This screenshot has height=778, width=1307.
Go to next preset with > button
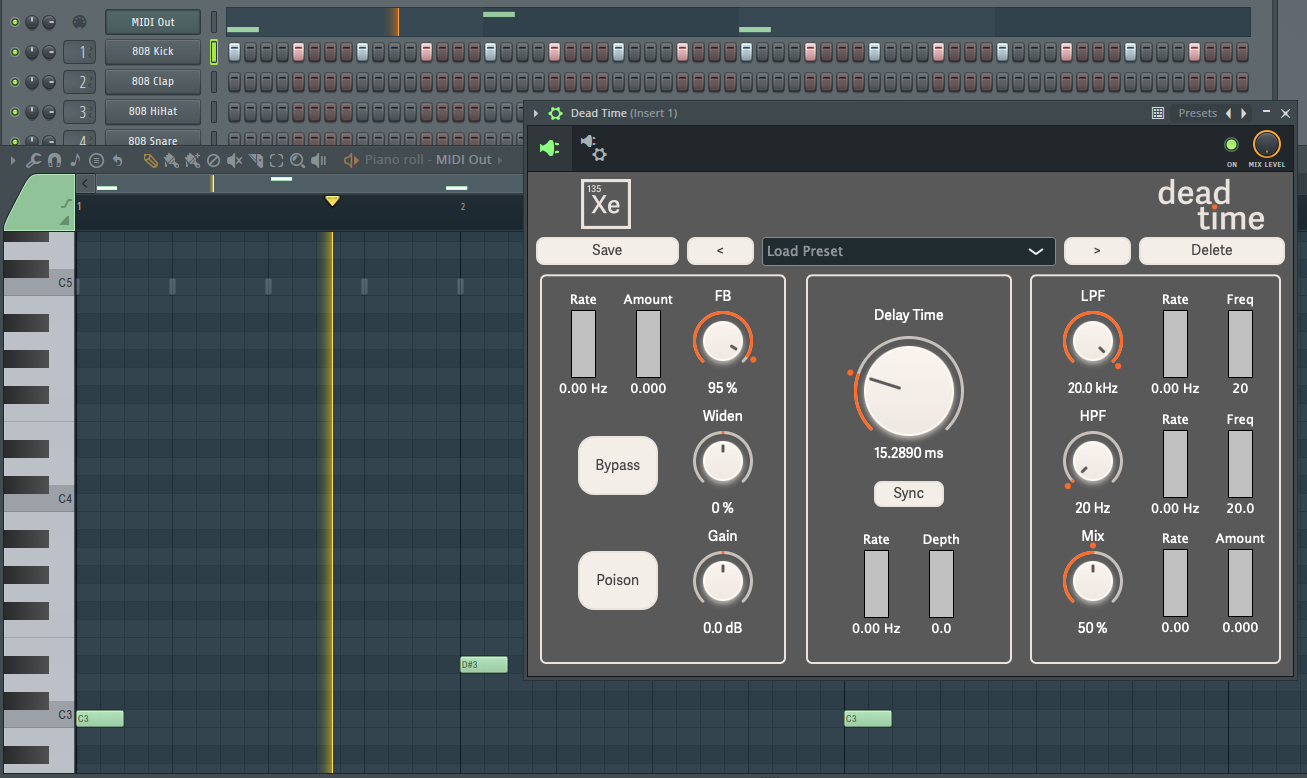click(x=1097, y=251)
